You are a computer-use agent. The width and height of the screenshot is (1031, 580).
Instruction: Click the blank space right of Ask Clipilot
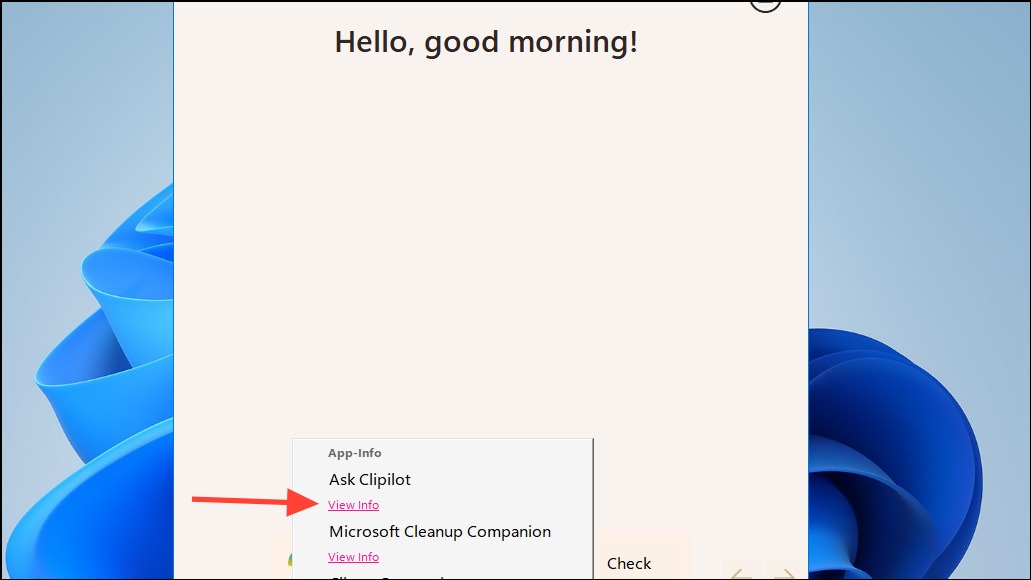point(500,479)
